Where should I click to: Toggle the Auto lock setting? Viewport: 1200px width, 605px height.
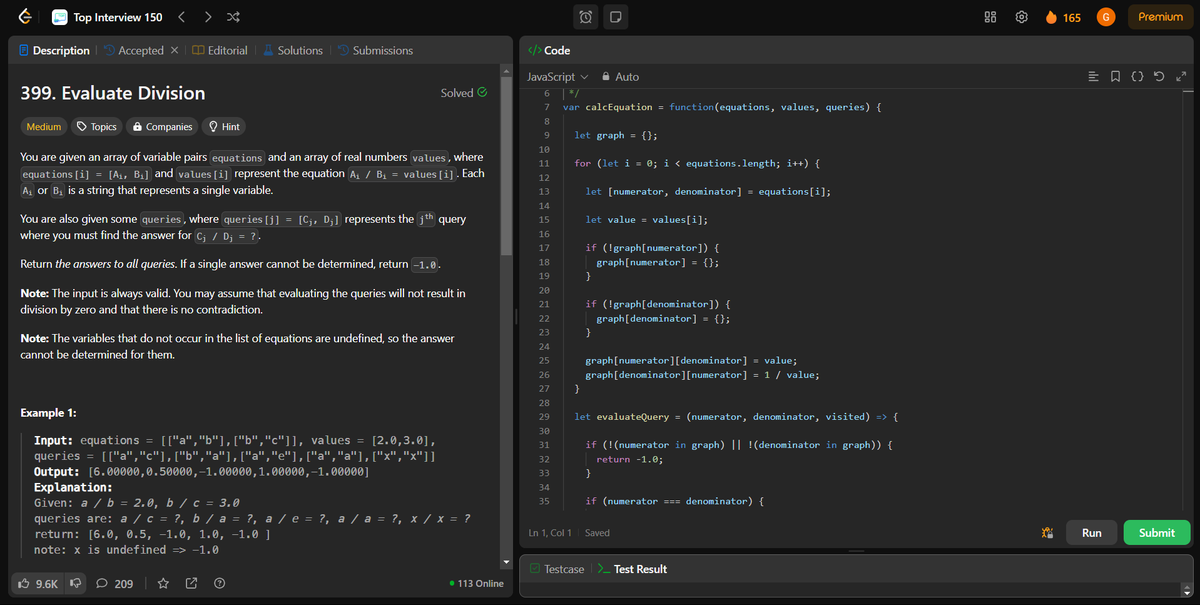click(x=620, y=76)
